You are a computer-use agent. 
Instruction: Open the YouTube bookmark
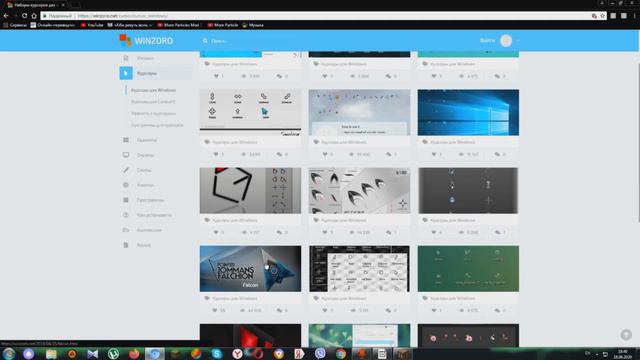(x=92, y=25)
